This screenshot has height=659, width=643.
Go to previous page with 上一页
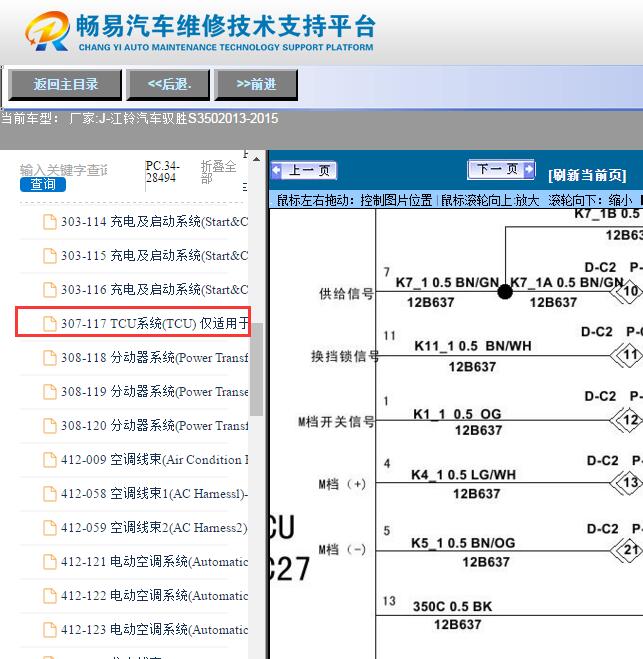tap(304, 170)
